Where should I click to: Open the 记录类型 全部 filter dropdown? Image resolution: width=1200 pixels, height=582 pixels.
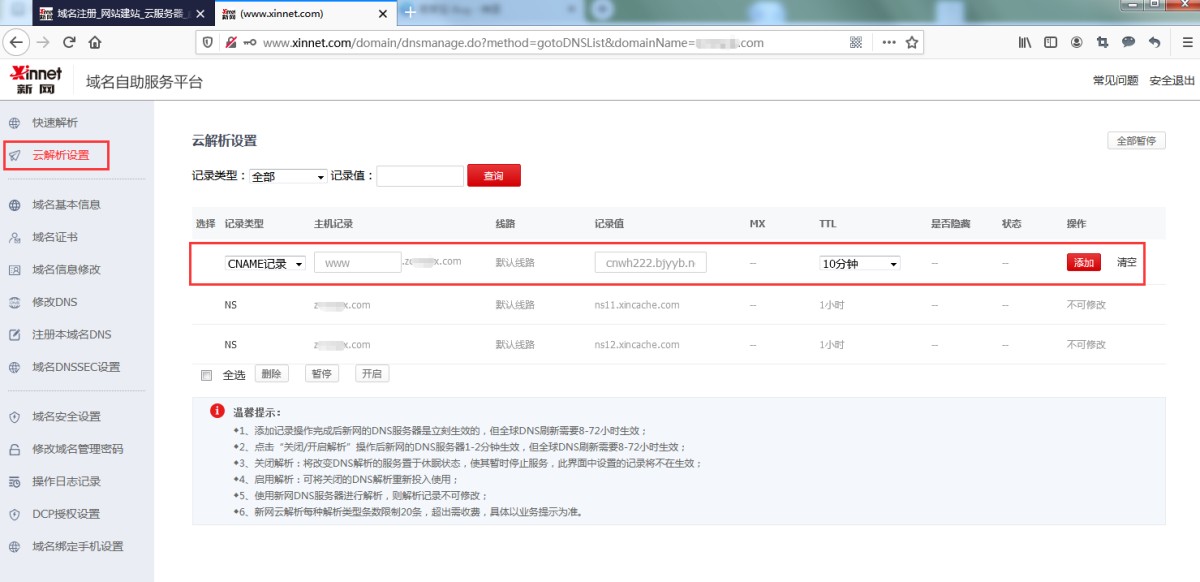click(288, 177)
